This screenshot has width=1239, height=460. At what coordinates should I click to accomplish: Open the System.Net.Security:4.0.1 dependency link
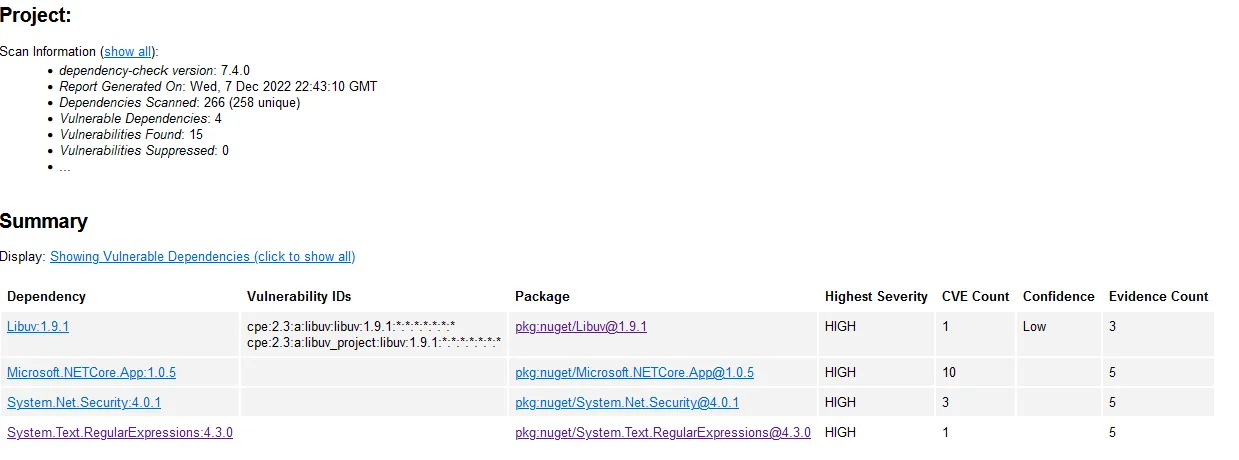(x=84, y=403)
